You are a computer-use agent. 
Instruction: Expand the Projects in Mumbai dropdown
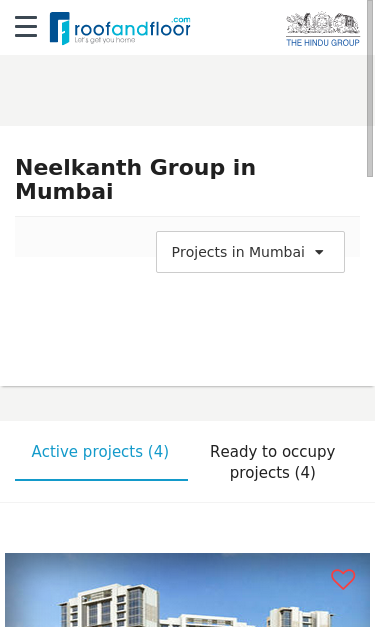(250, 252)
